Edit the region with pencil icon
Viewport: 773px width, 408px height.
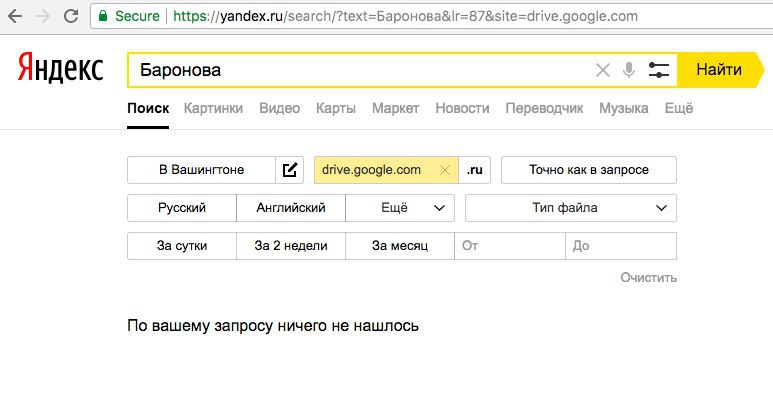pos(289,170)
